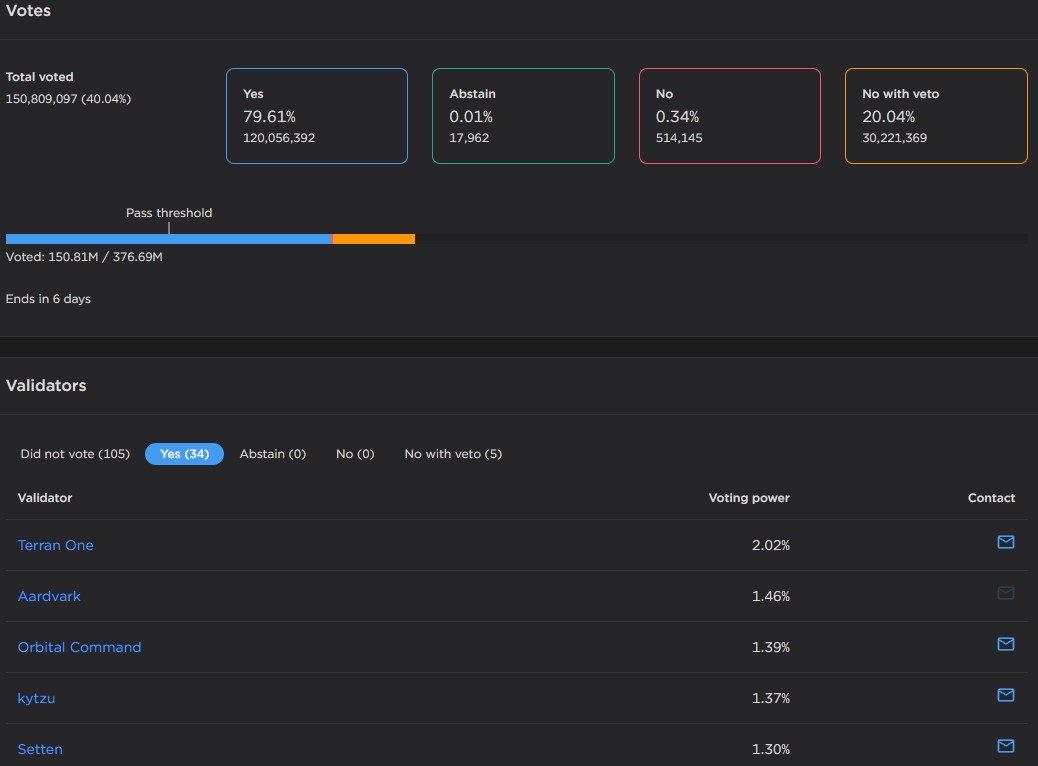1038x766 pixels.
Task: Email Orbital Command via envelope icon
Action: (1006, 644)
